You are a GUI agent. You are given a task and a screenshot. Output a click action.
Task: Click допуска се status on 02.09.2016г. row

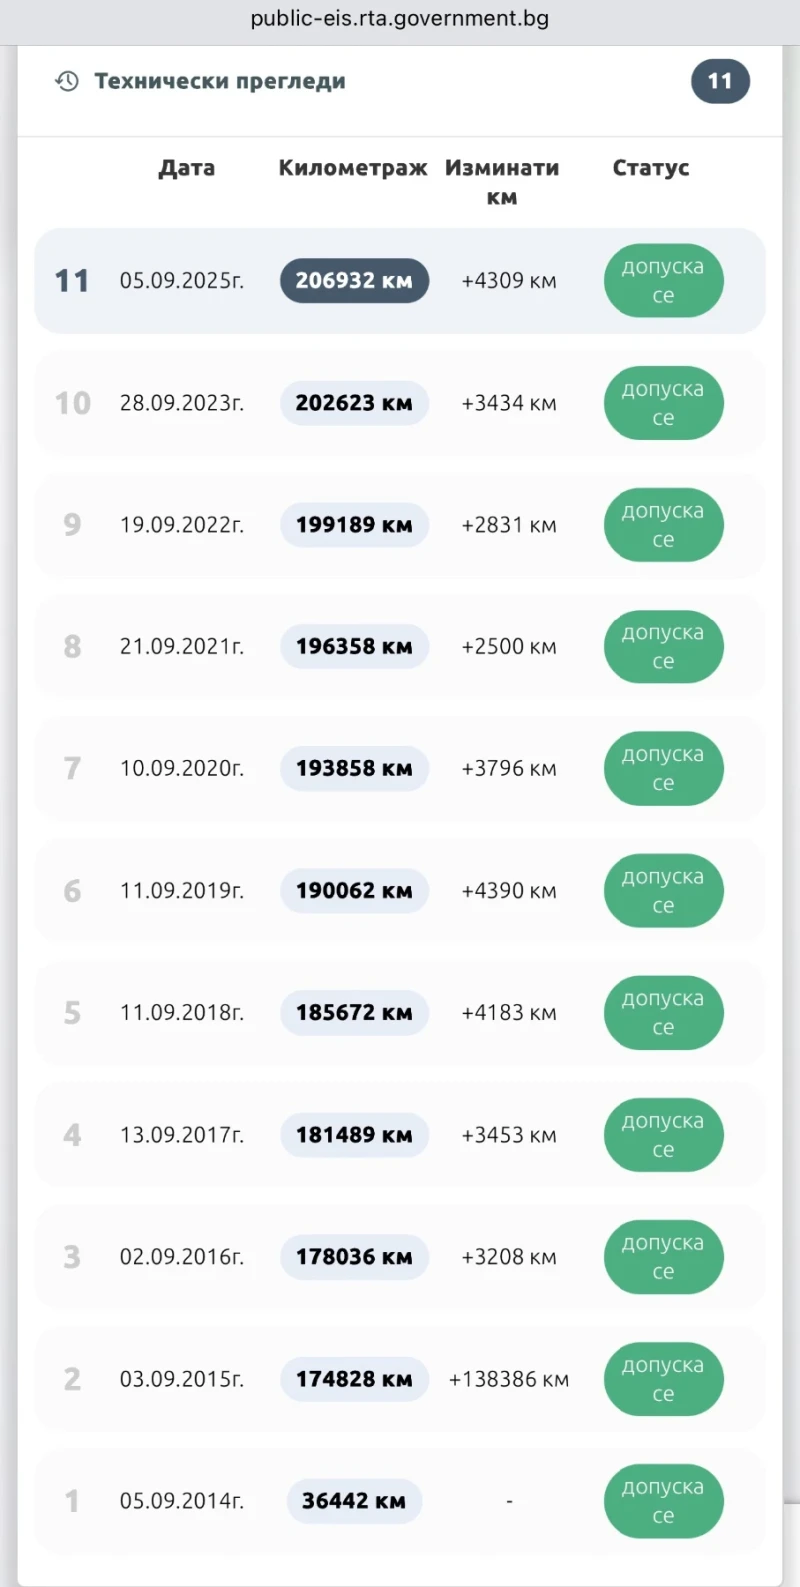[663, 1257]
